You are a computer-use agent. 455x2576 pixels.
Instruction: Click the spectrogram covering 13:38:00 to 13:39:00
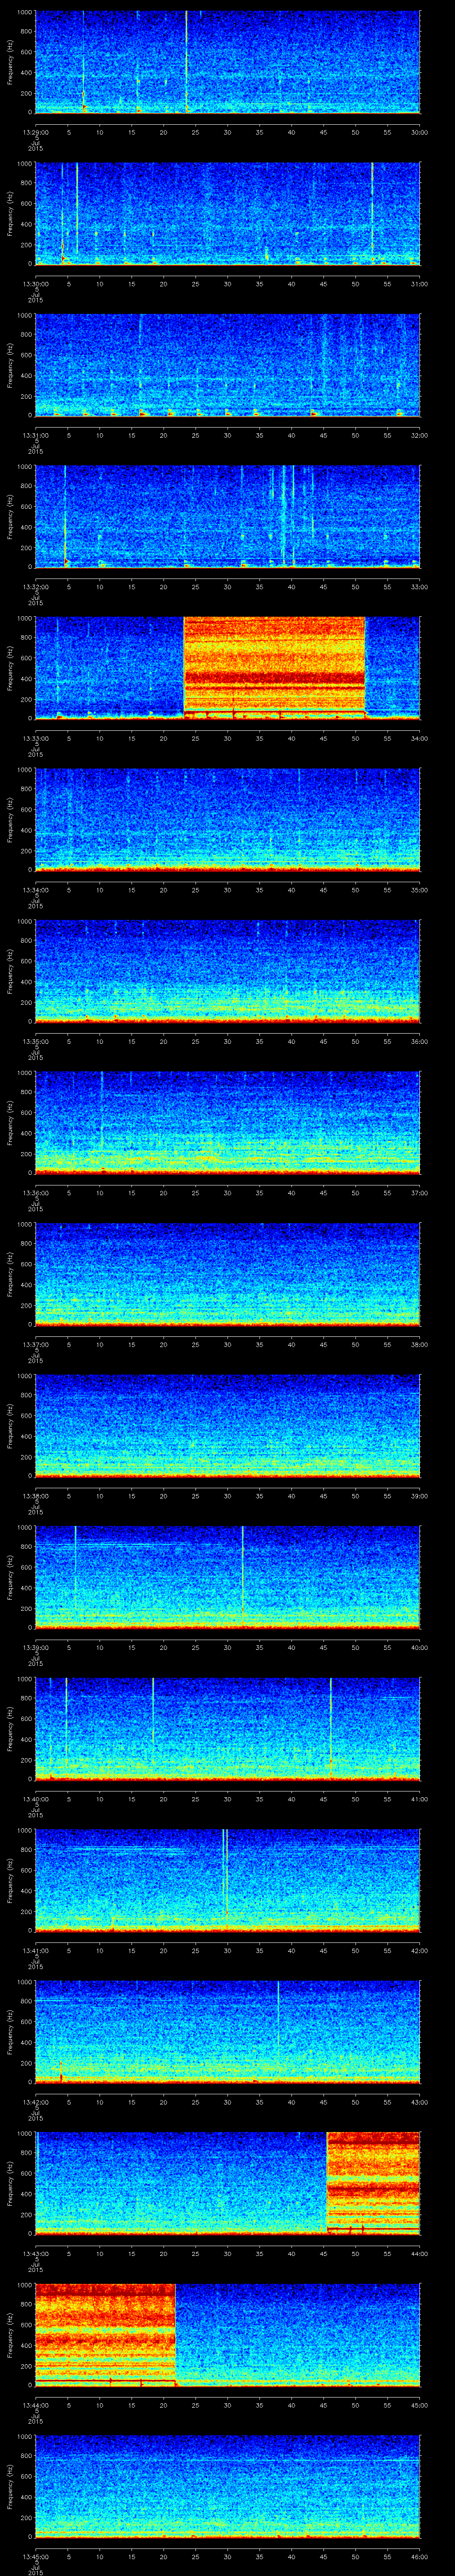227,1426
